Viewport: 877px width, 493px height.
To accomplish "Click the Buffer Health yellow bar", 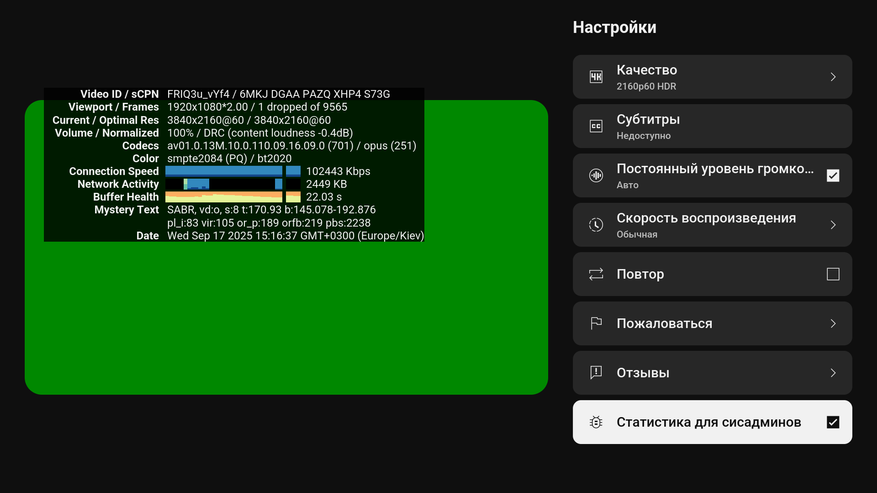I will click(x=232, y=197).
